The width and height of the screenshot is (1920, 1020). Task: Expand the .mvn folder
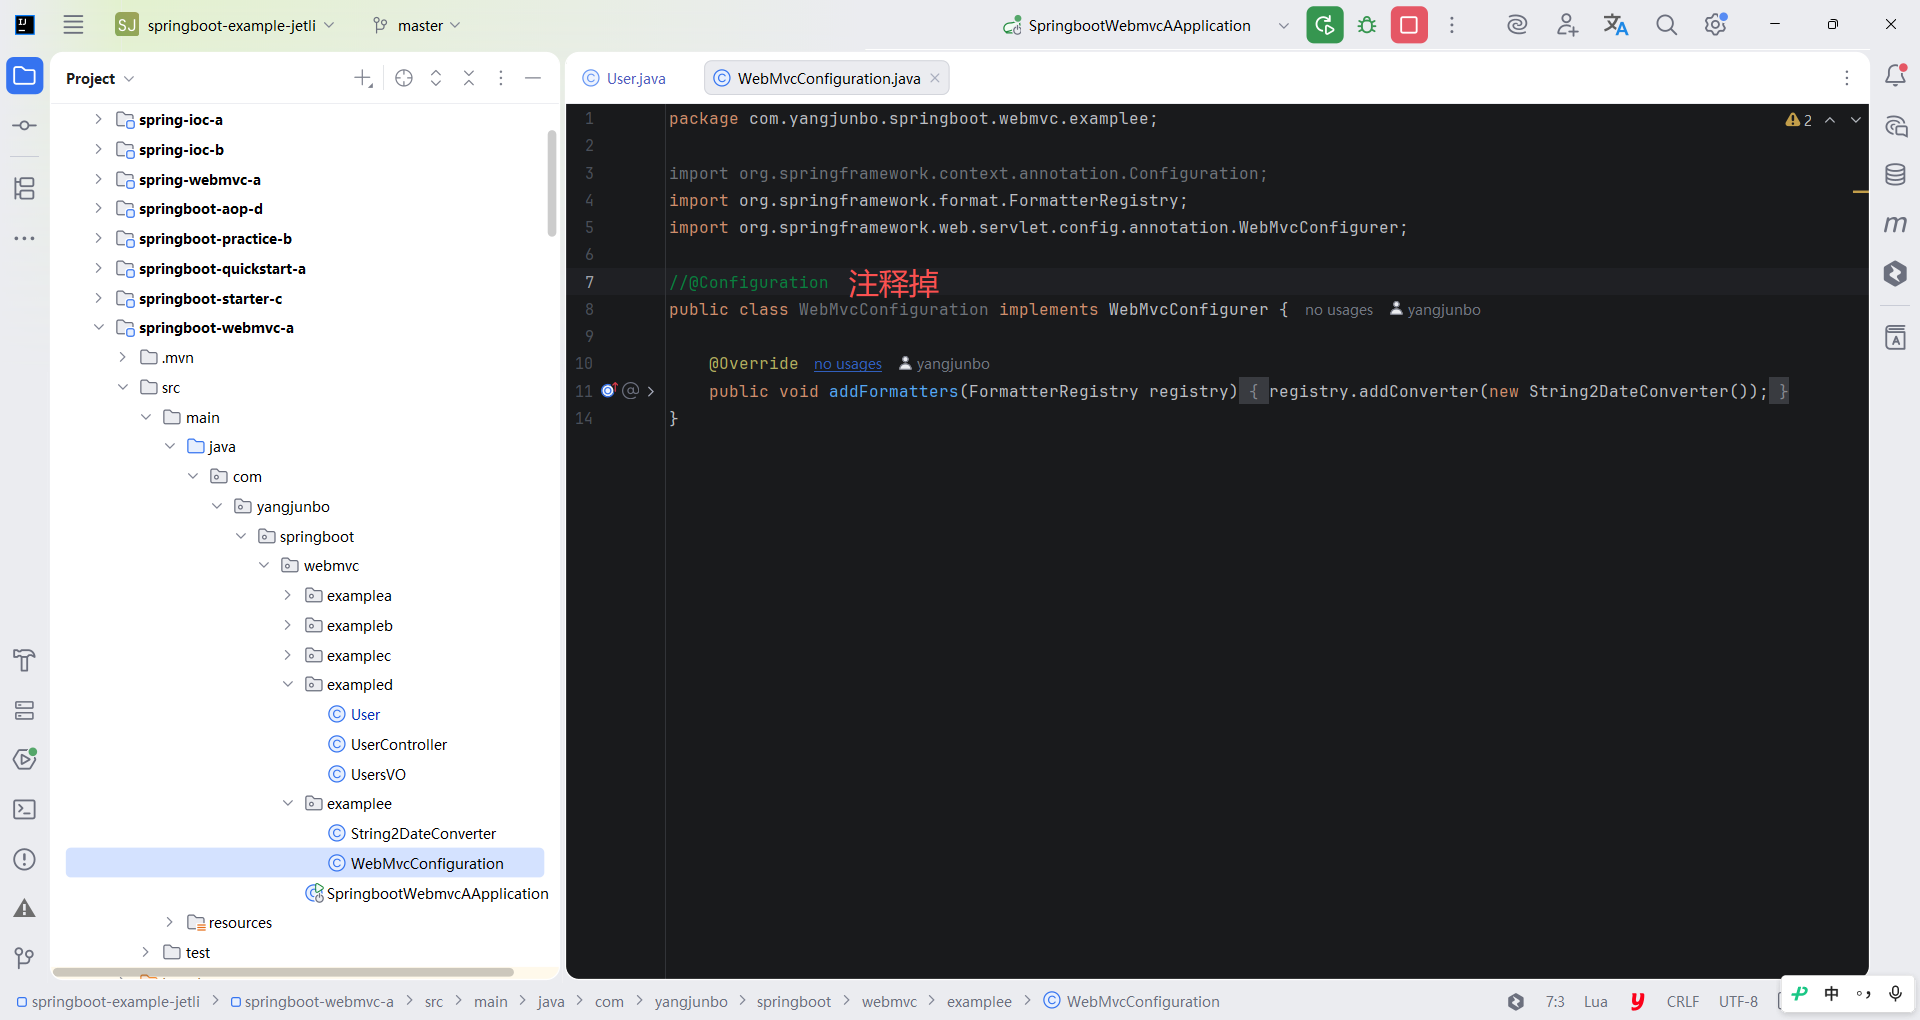click(x=122, y=357)
